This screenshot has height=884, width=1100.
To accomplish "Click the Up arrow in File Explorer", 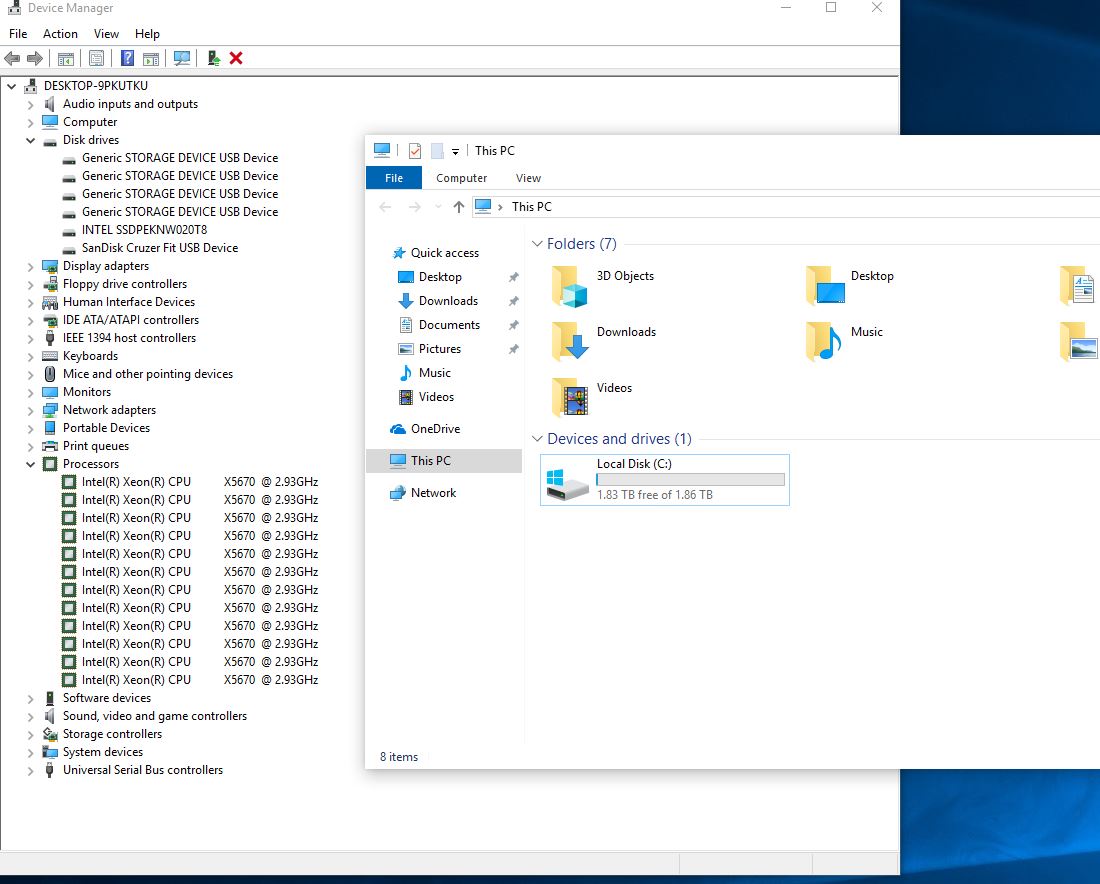I will click(458, 207).
